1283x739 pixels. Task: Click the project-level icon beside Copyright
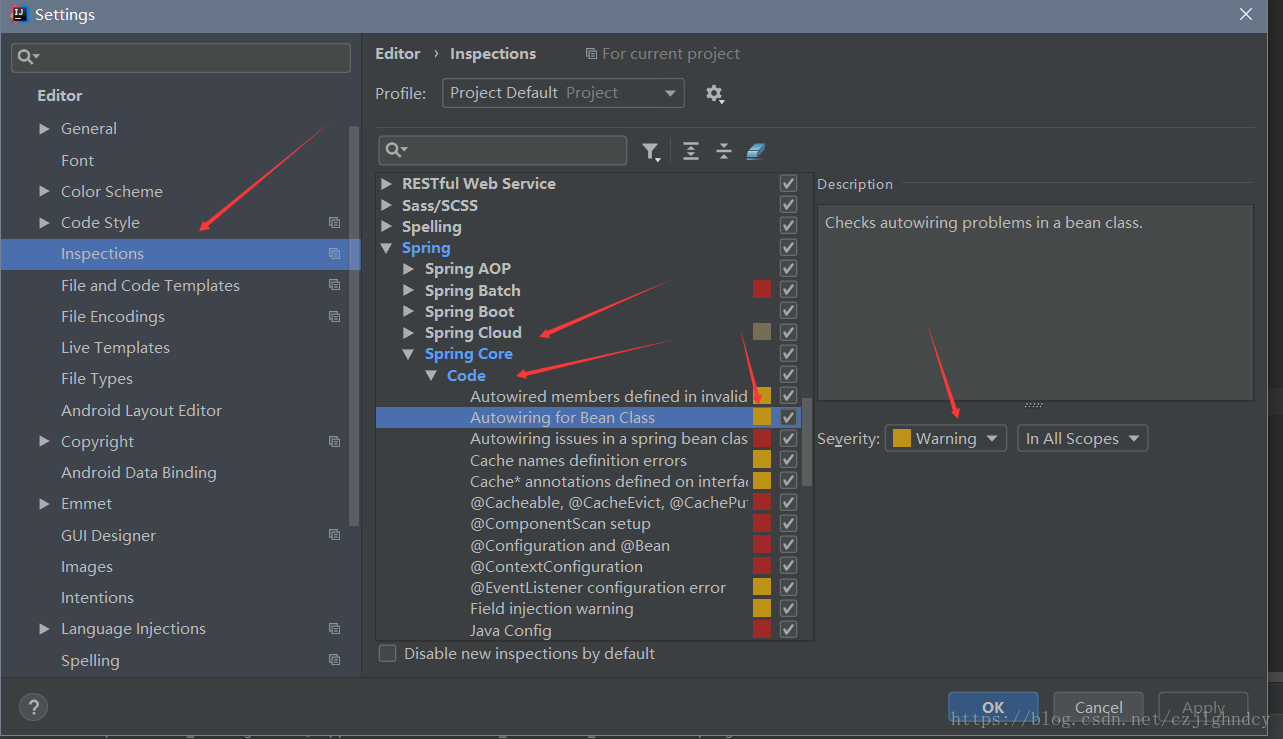(x=334, y=442)
